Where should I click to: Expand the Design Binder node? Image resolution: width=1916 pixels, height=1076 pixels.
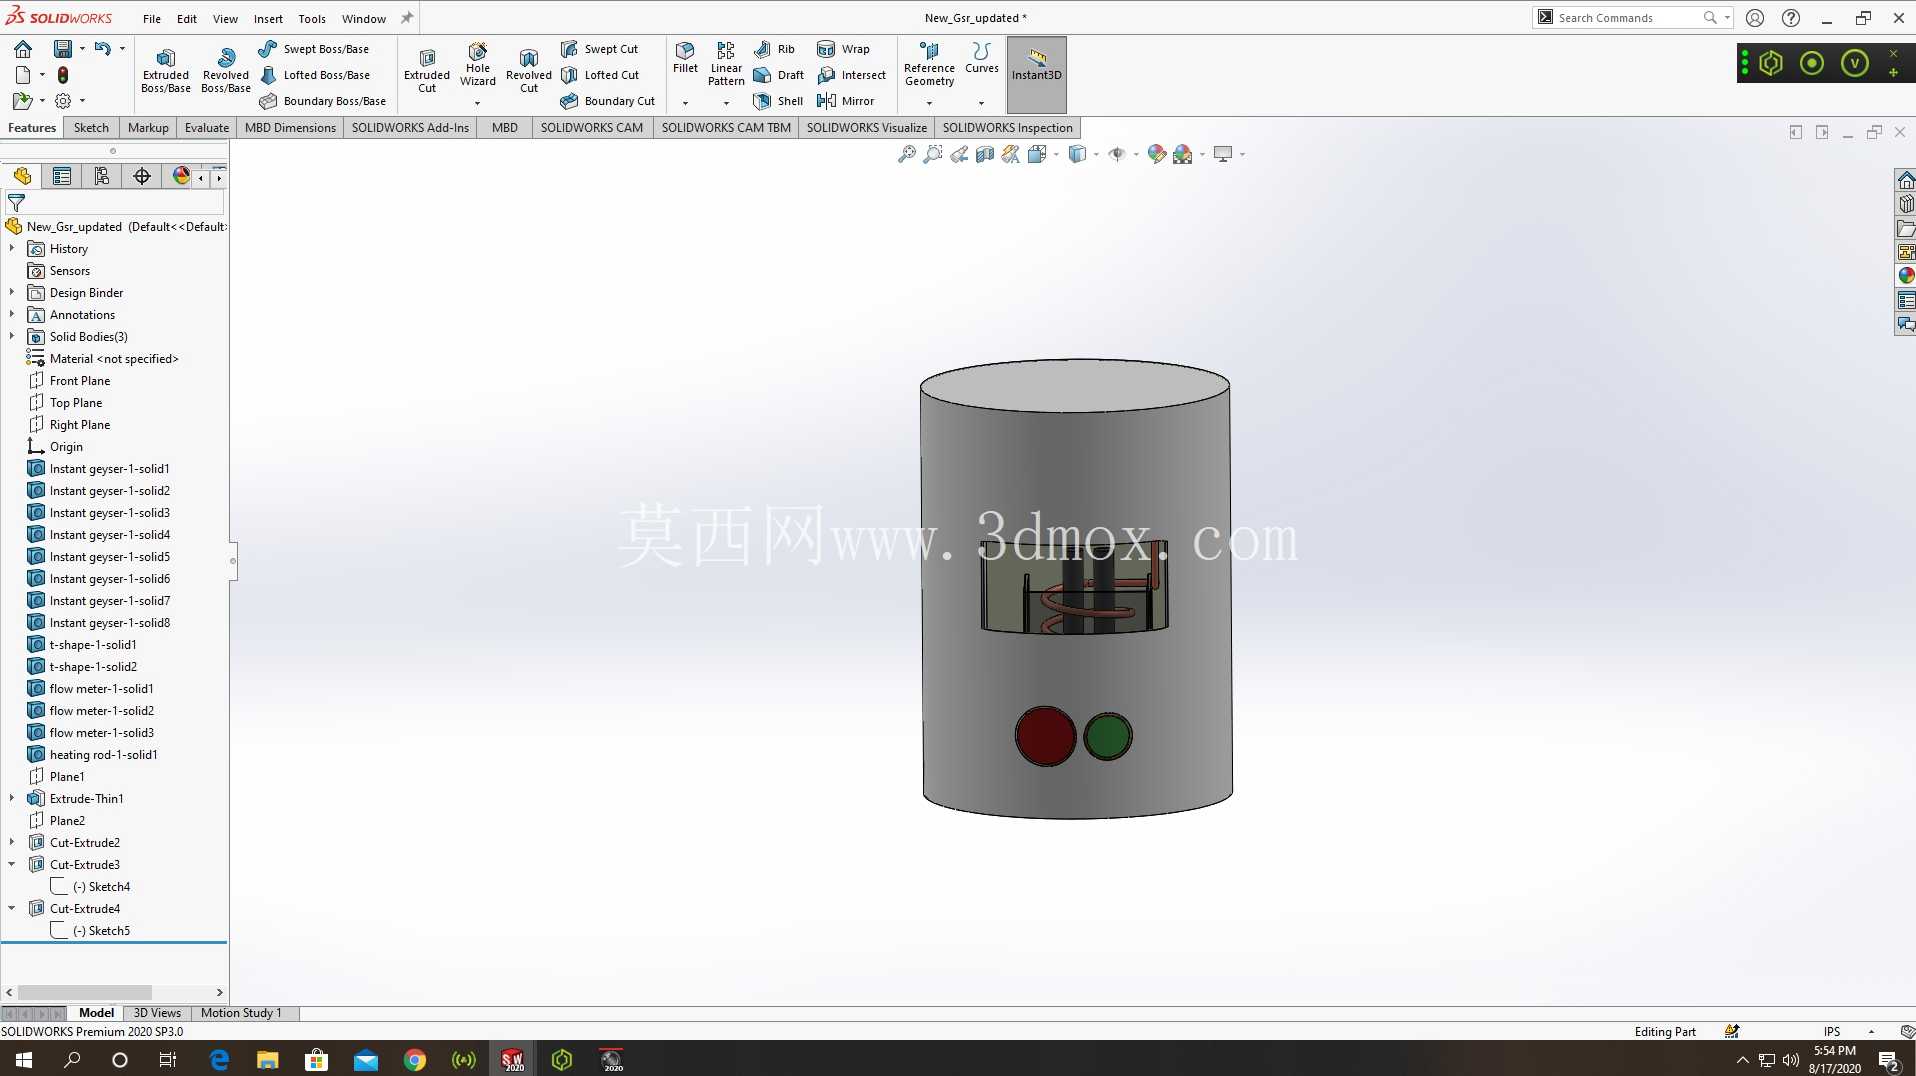[12, 292]
